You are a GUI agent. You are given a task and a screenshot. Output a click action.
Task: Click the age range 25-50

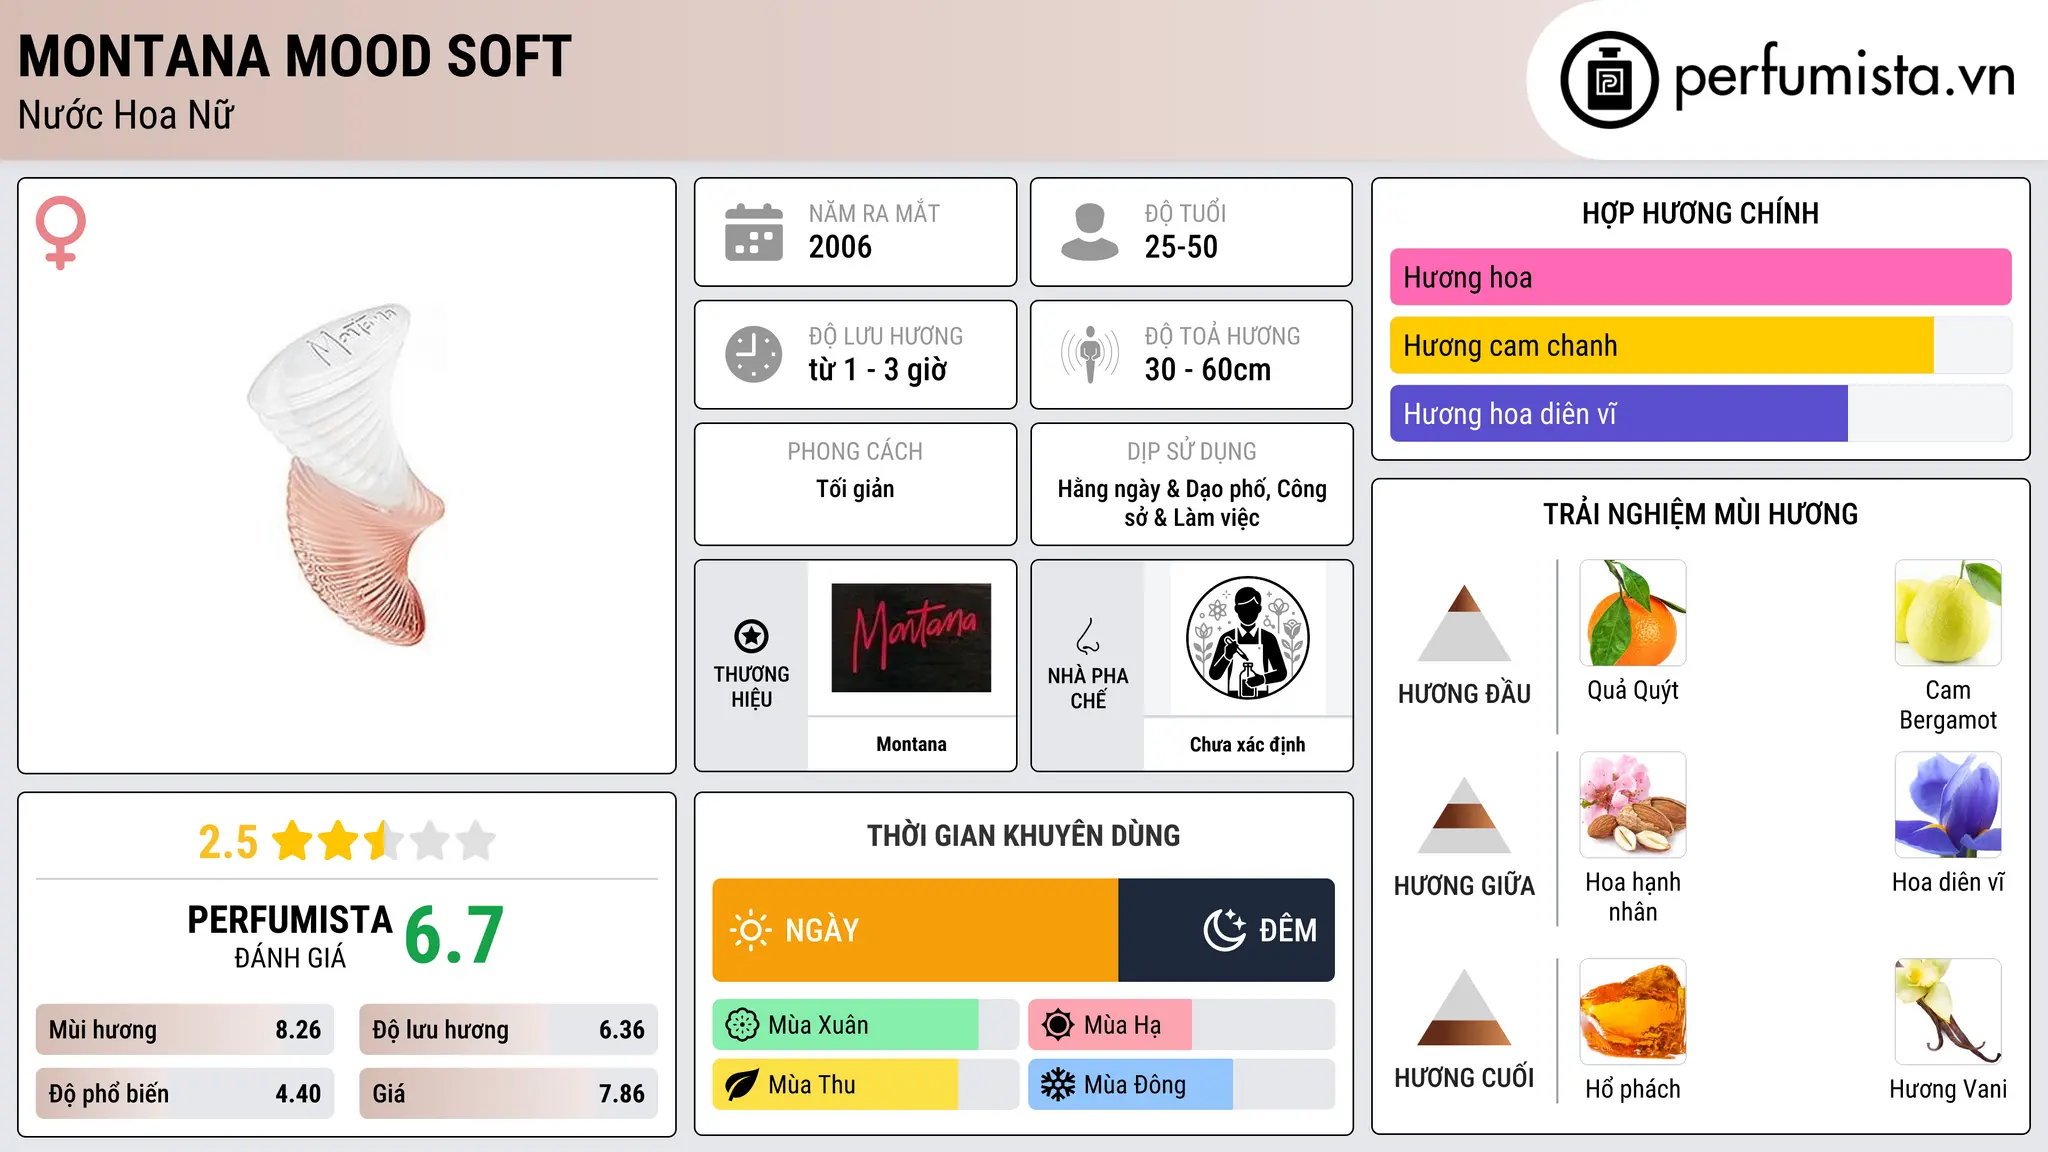point(1181,247)
